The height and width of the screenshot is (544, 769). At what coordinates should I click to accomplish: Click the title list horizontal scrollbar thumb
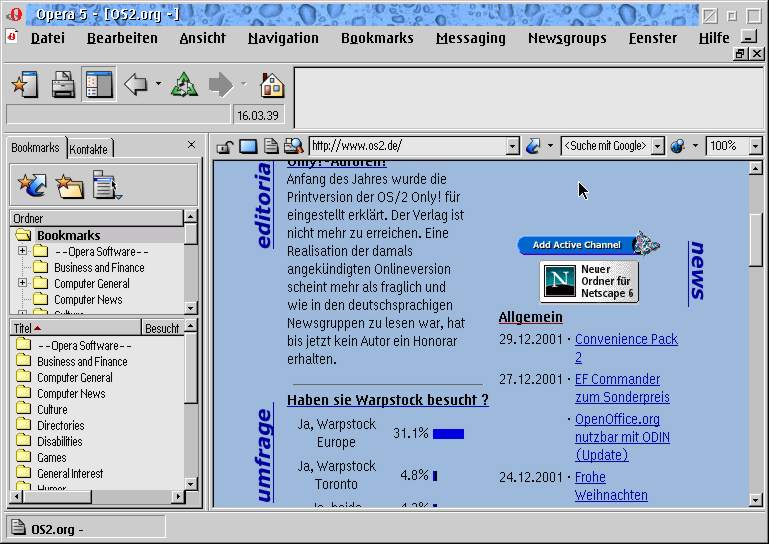pos(57,497)
